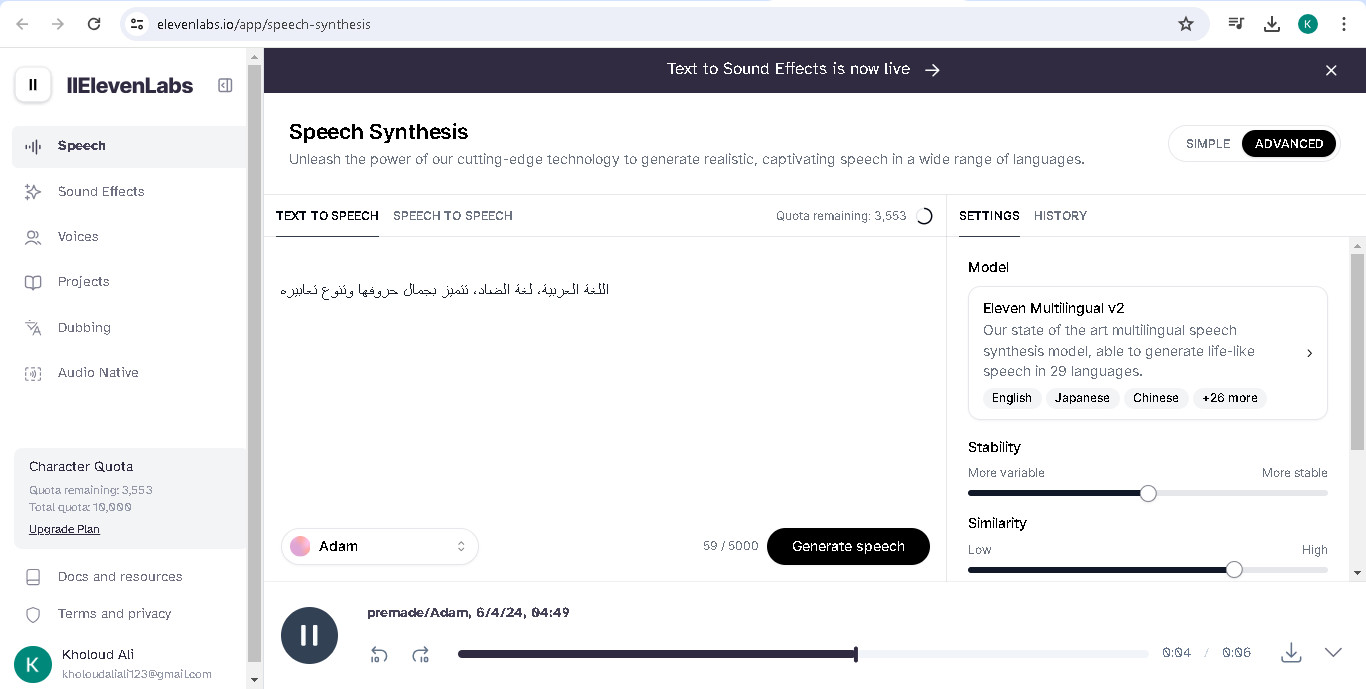
Task: Switch to the SPEECH TO SPEECH tab
Action: point(453,216)
